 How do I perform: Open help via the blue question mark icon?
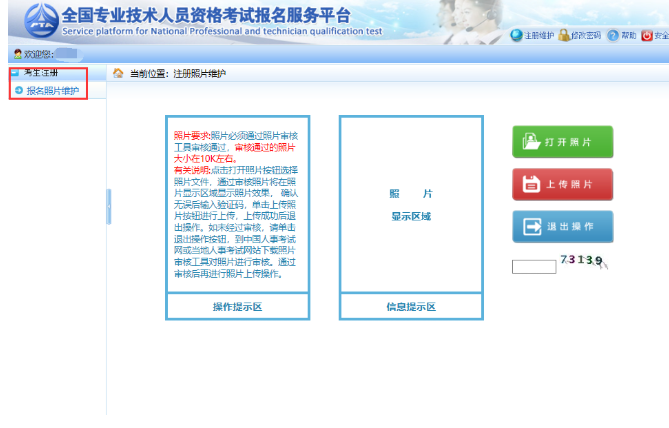[612, 35]
